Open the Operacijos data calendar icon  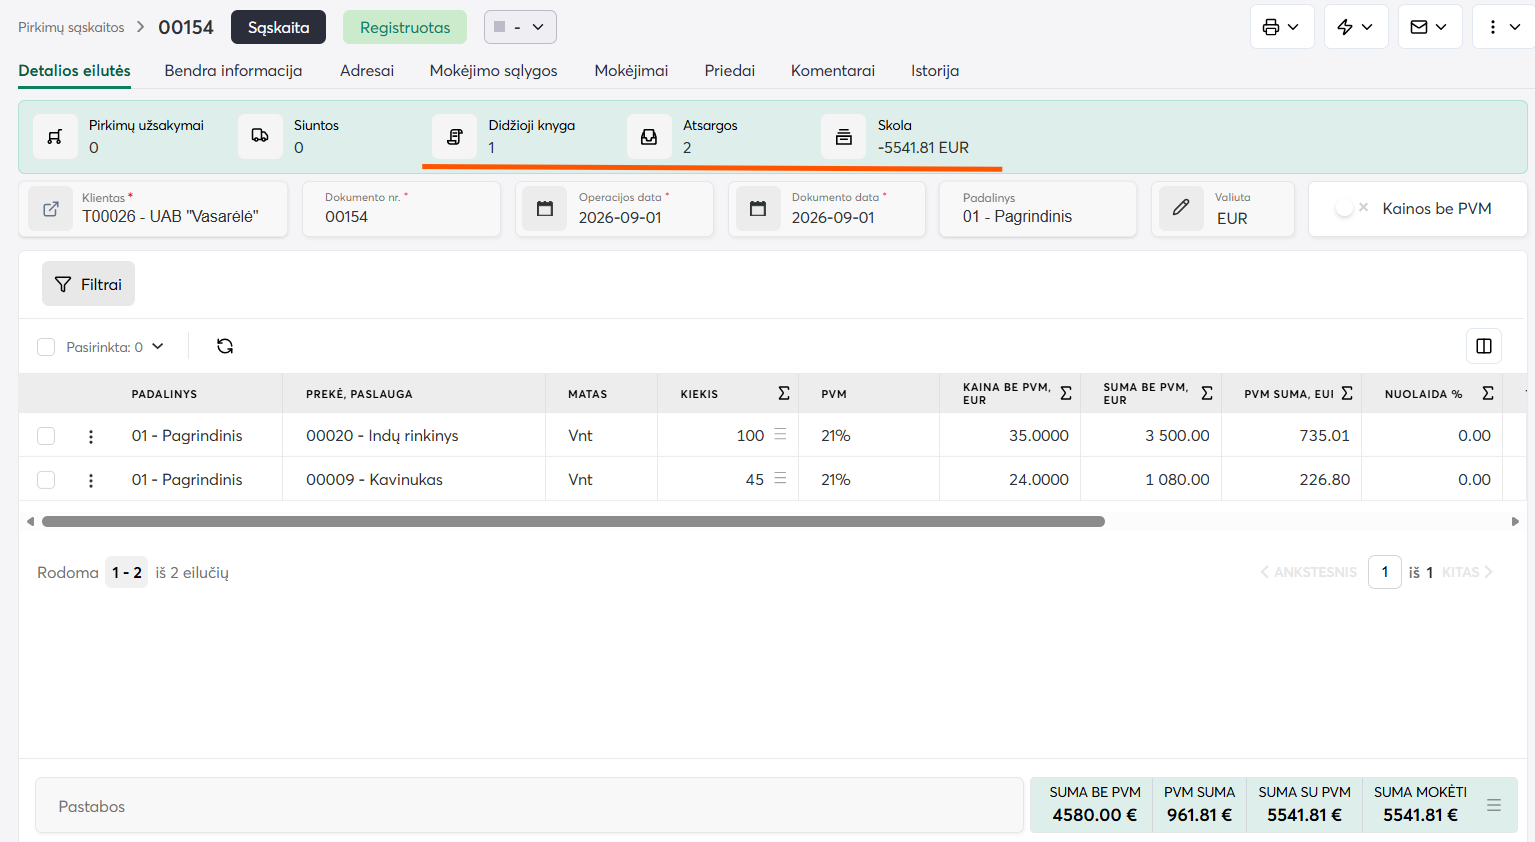tap(545, 209)
